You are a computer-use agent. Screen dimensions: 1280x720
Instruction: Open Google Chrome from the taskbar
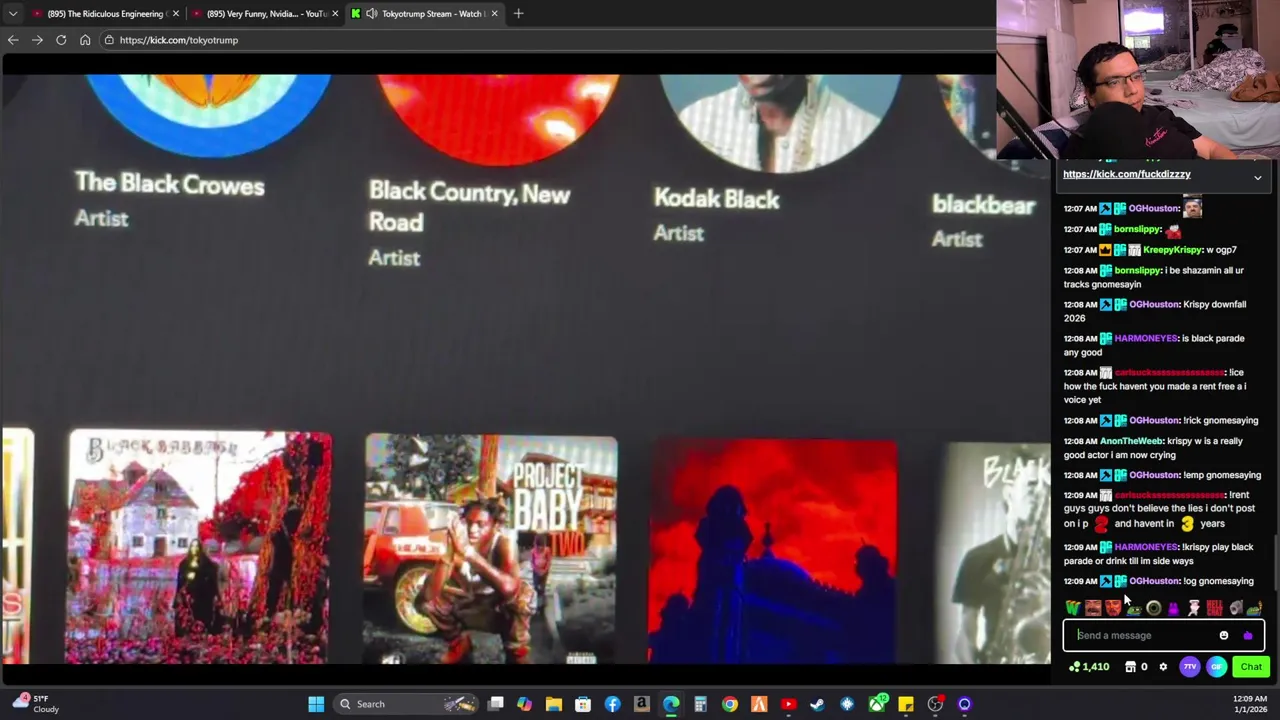[x=729, y=704]
